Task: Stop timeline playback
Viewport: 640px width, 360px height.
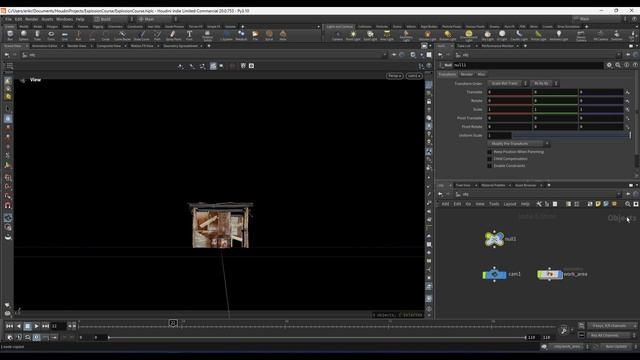Action: point(27,326)
